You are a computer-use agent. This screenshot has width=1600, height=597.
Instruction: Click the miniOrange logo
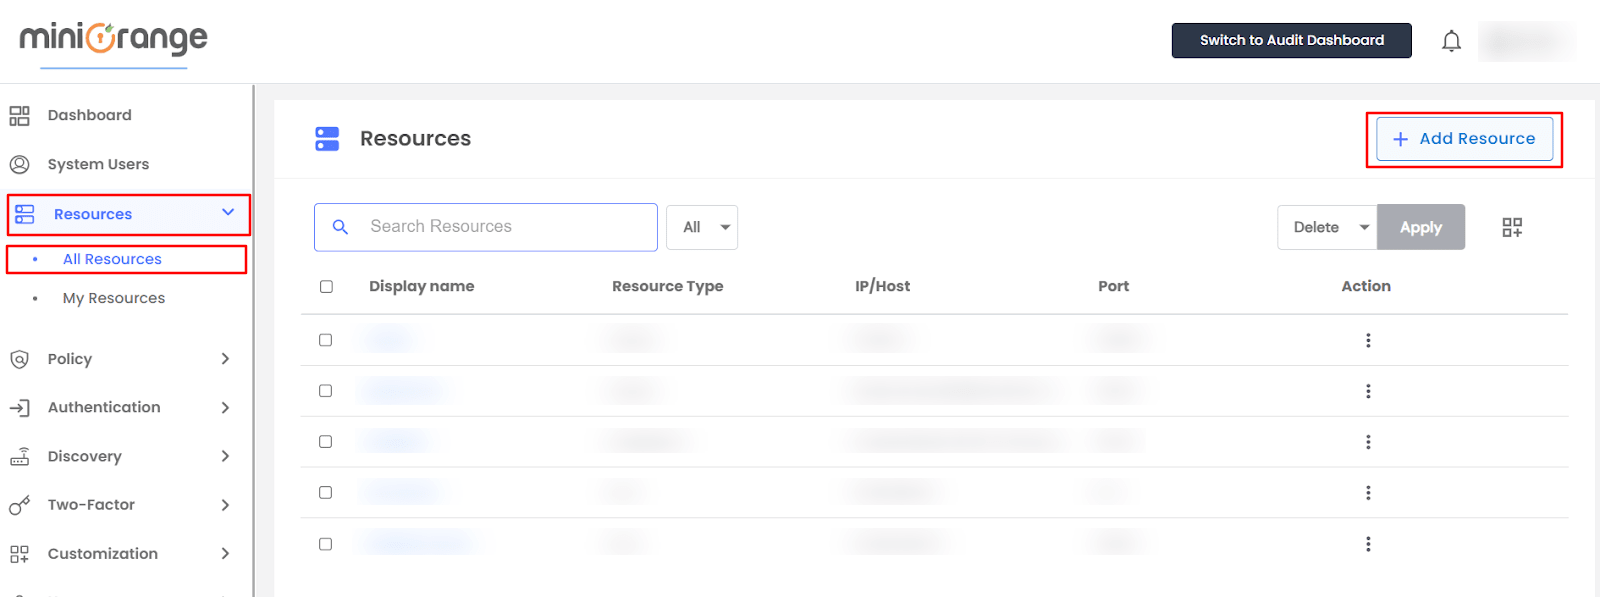(x=113, y=39)
